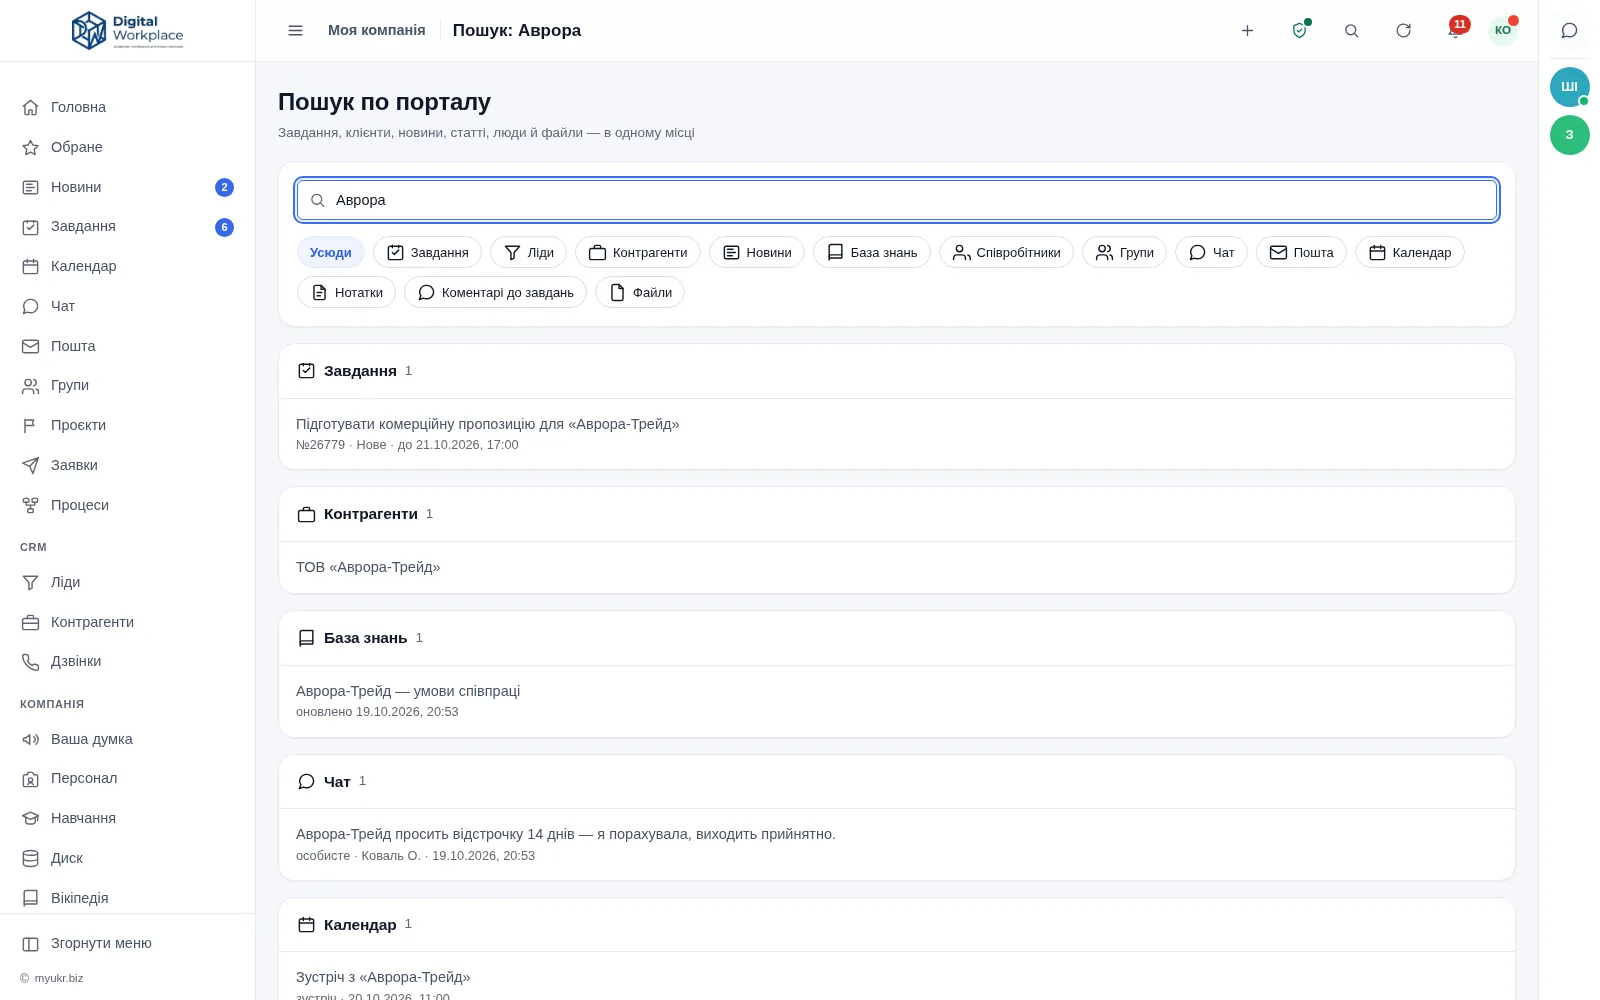Open Новини in sidebar
This screenshot has height=1000, width=1600.
coord(128,187)
